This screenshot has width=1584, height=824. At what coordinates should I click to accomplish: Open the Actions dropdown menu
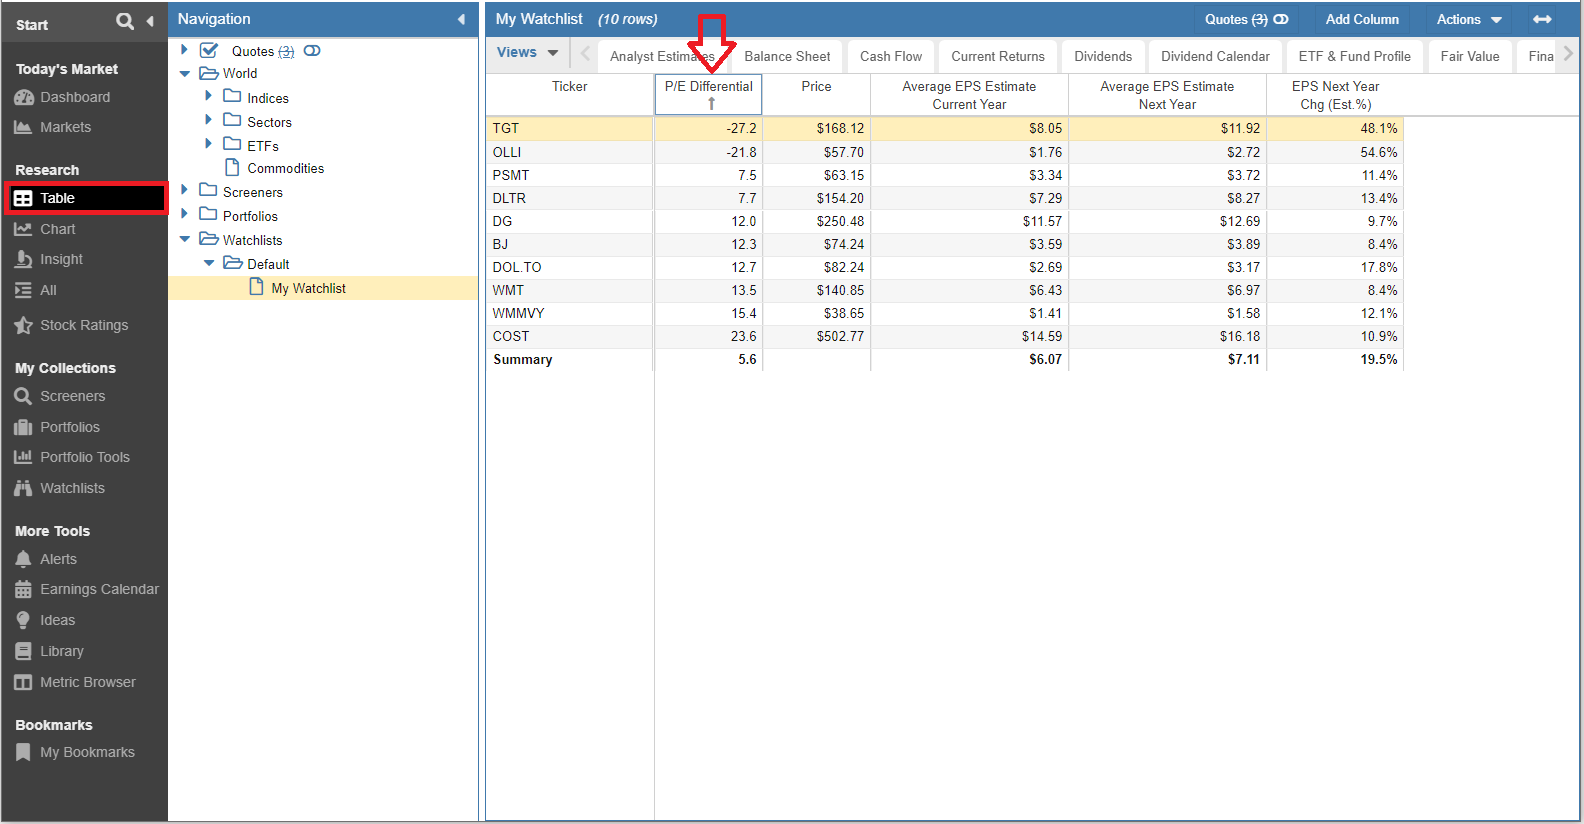pos(1469,19)
